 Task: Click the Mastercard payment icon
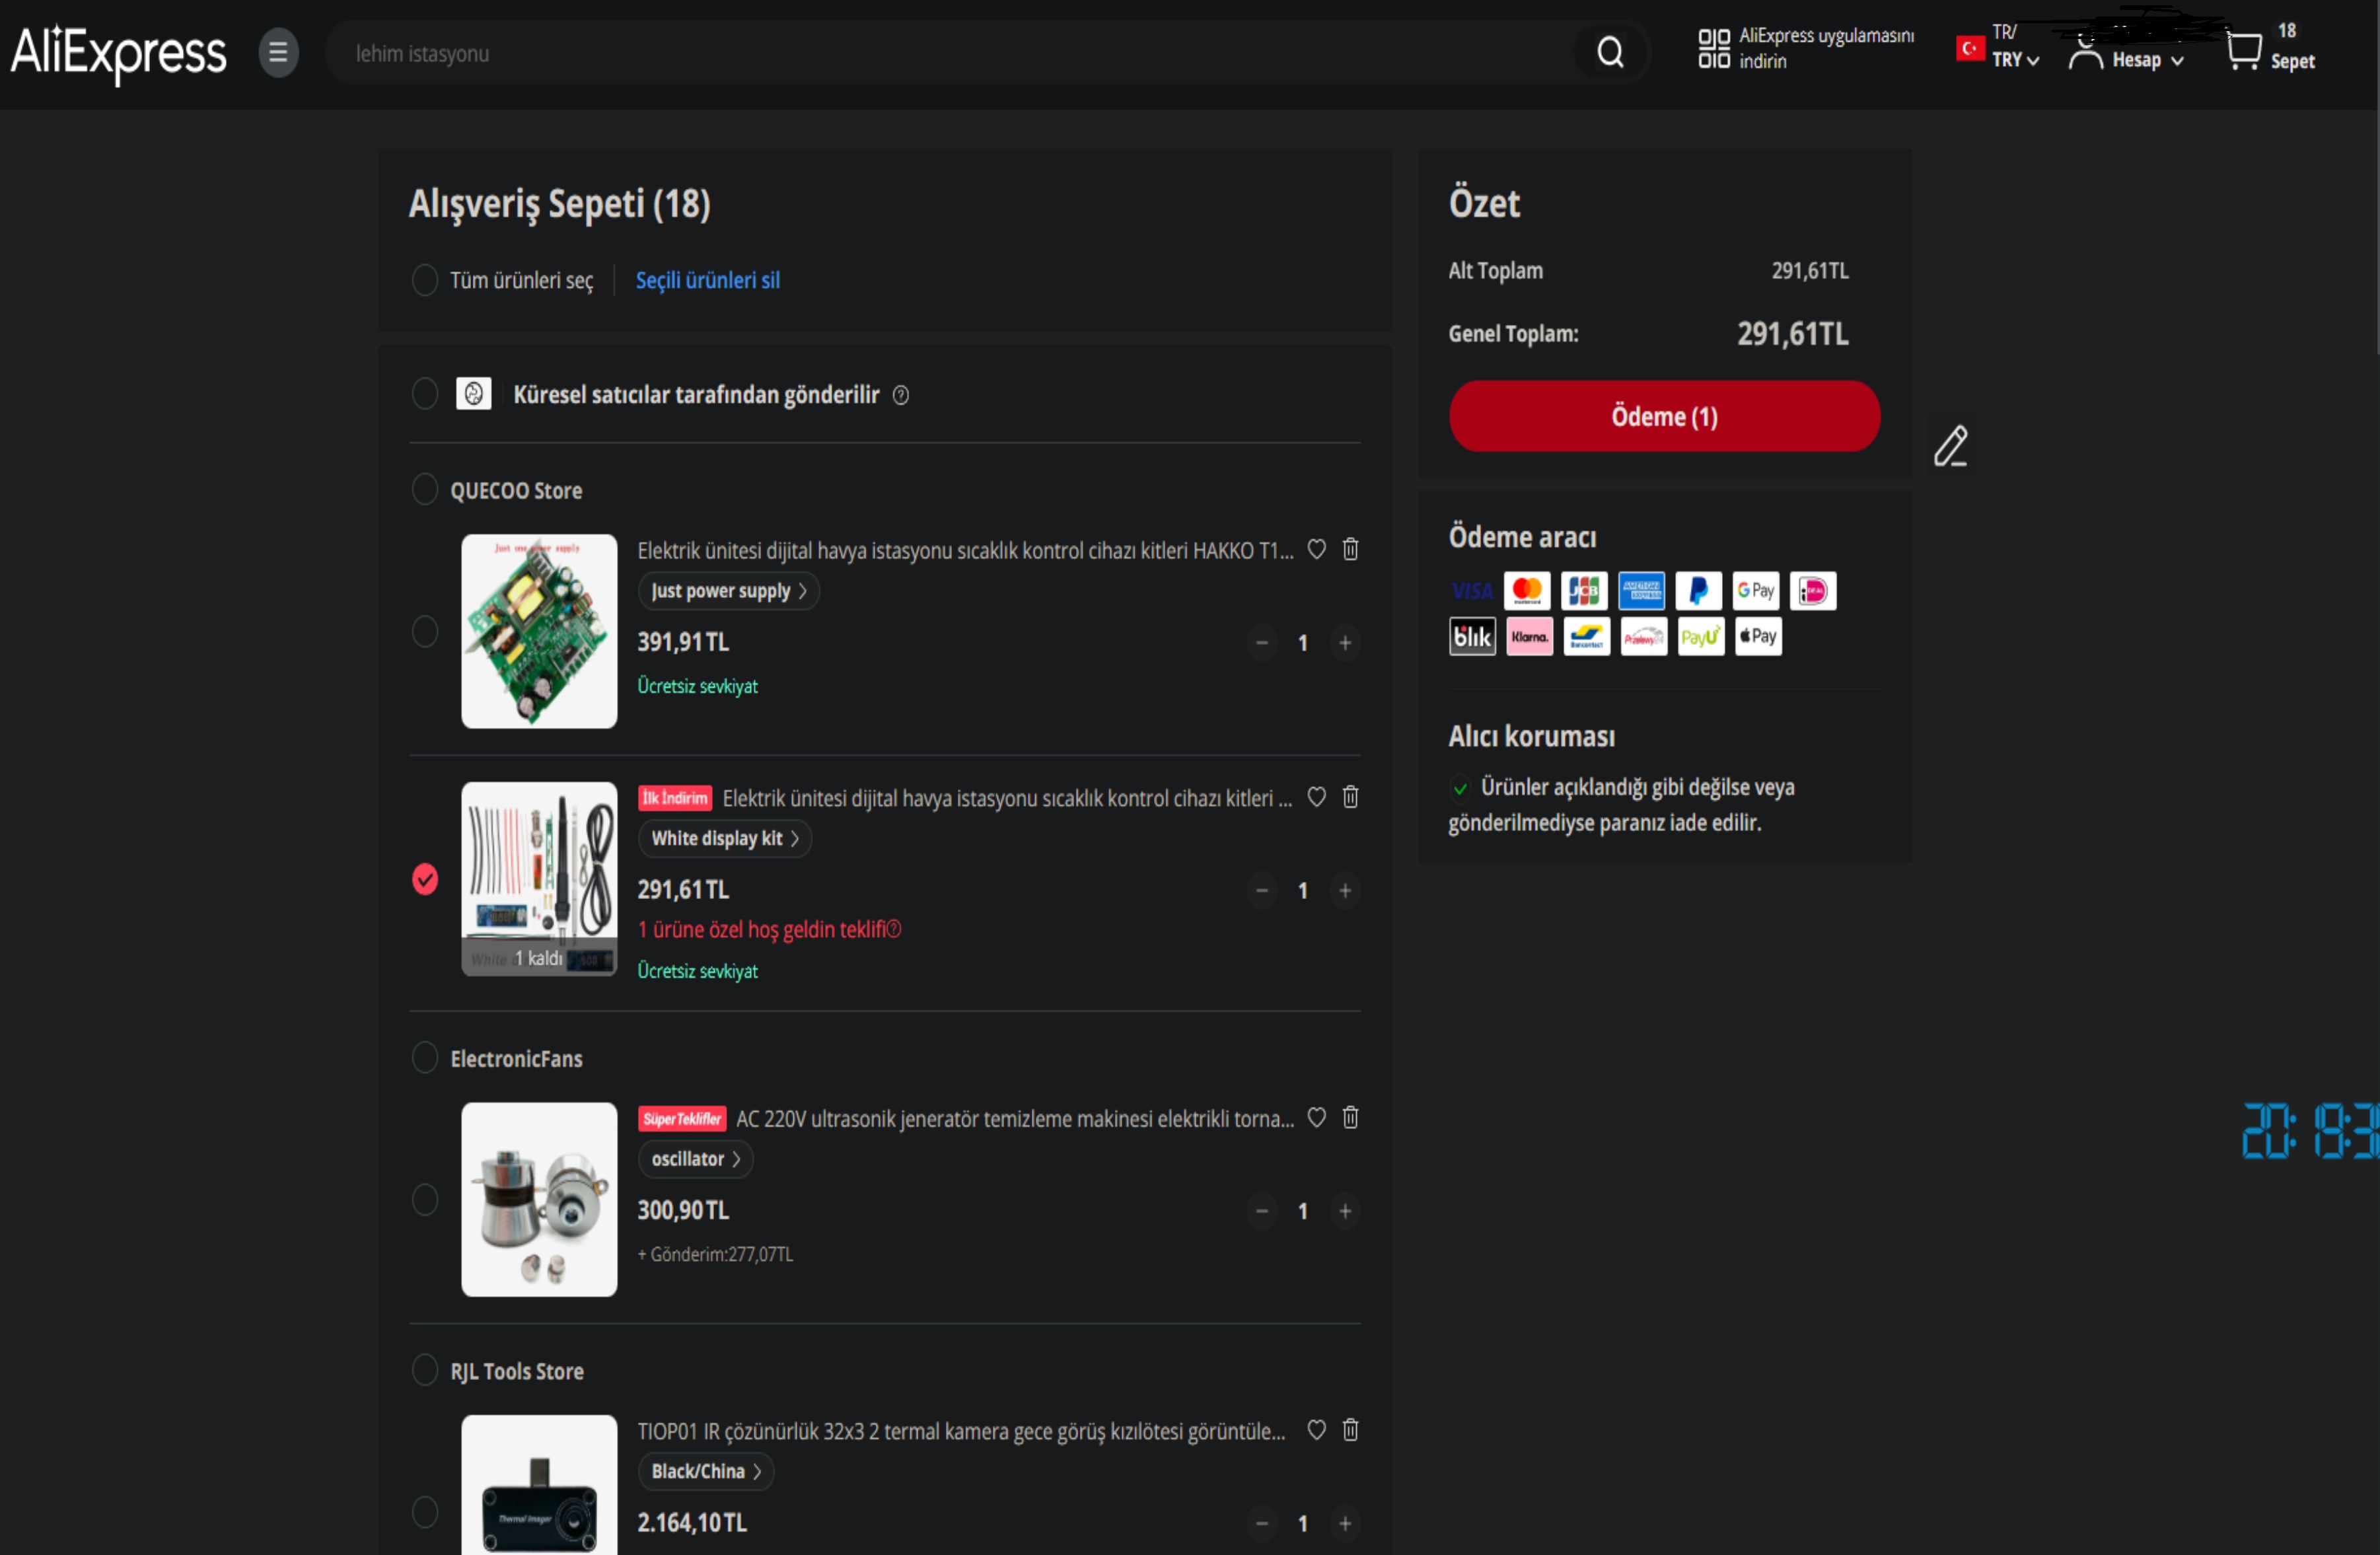point(1527,591)
